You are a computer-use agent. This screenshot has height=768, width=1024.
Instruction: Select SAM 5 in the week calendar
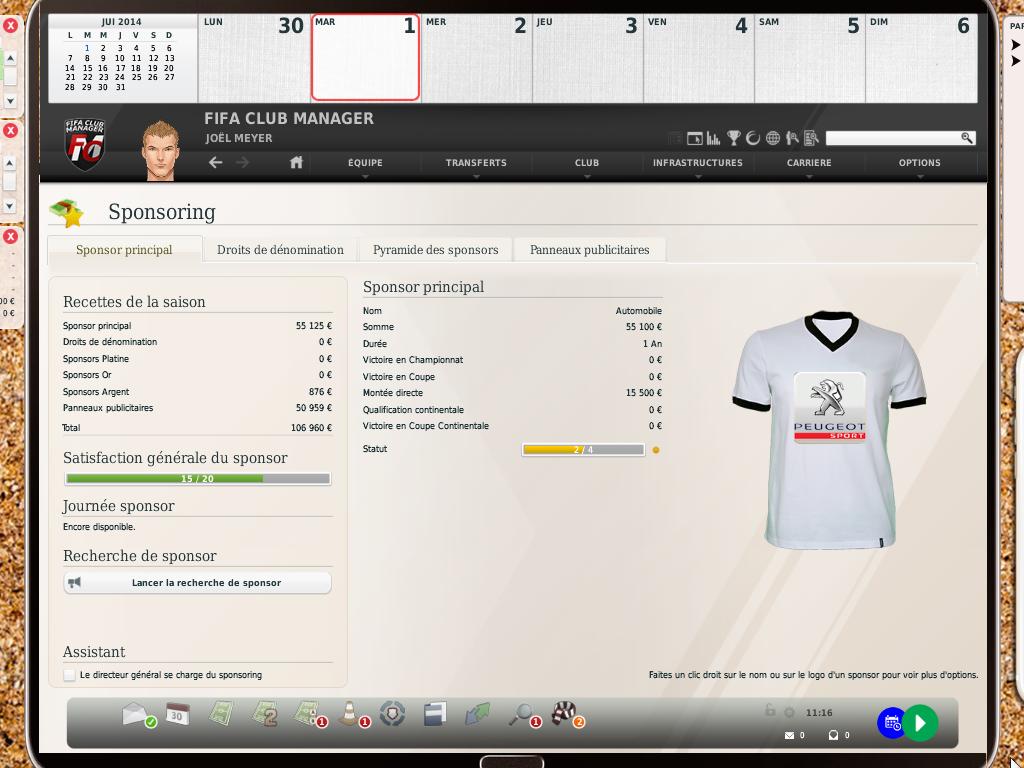tap(809, 57)
